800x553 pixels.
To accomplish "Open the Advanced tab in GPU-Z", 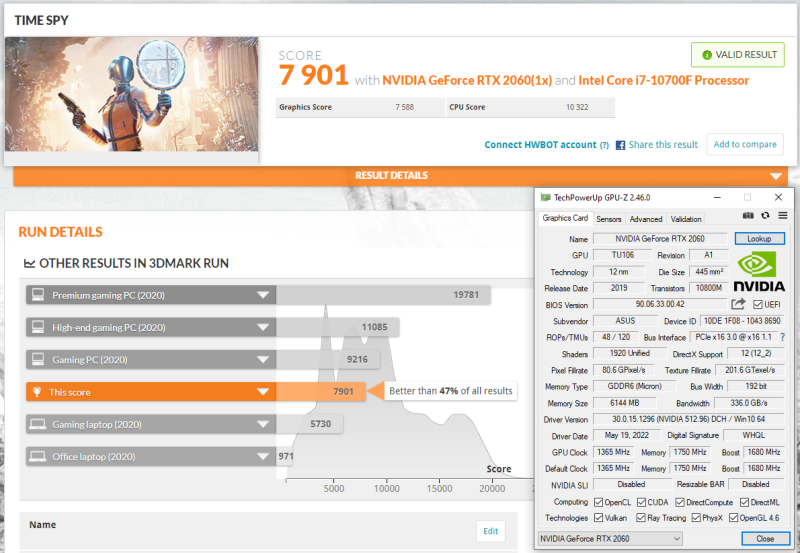I will click(645, 219).
